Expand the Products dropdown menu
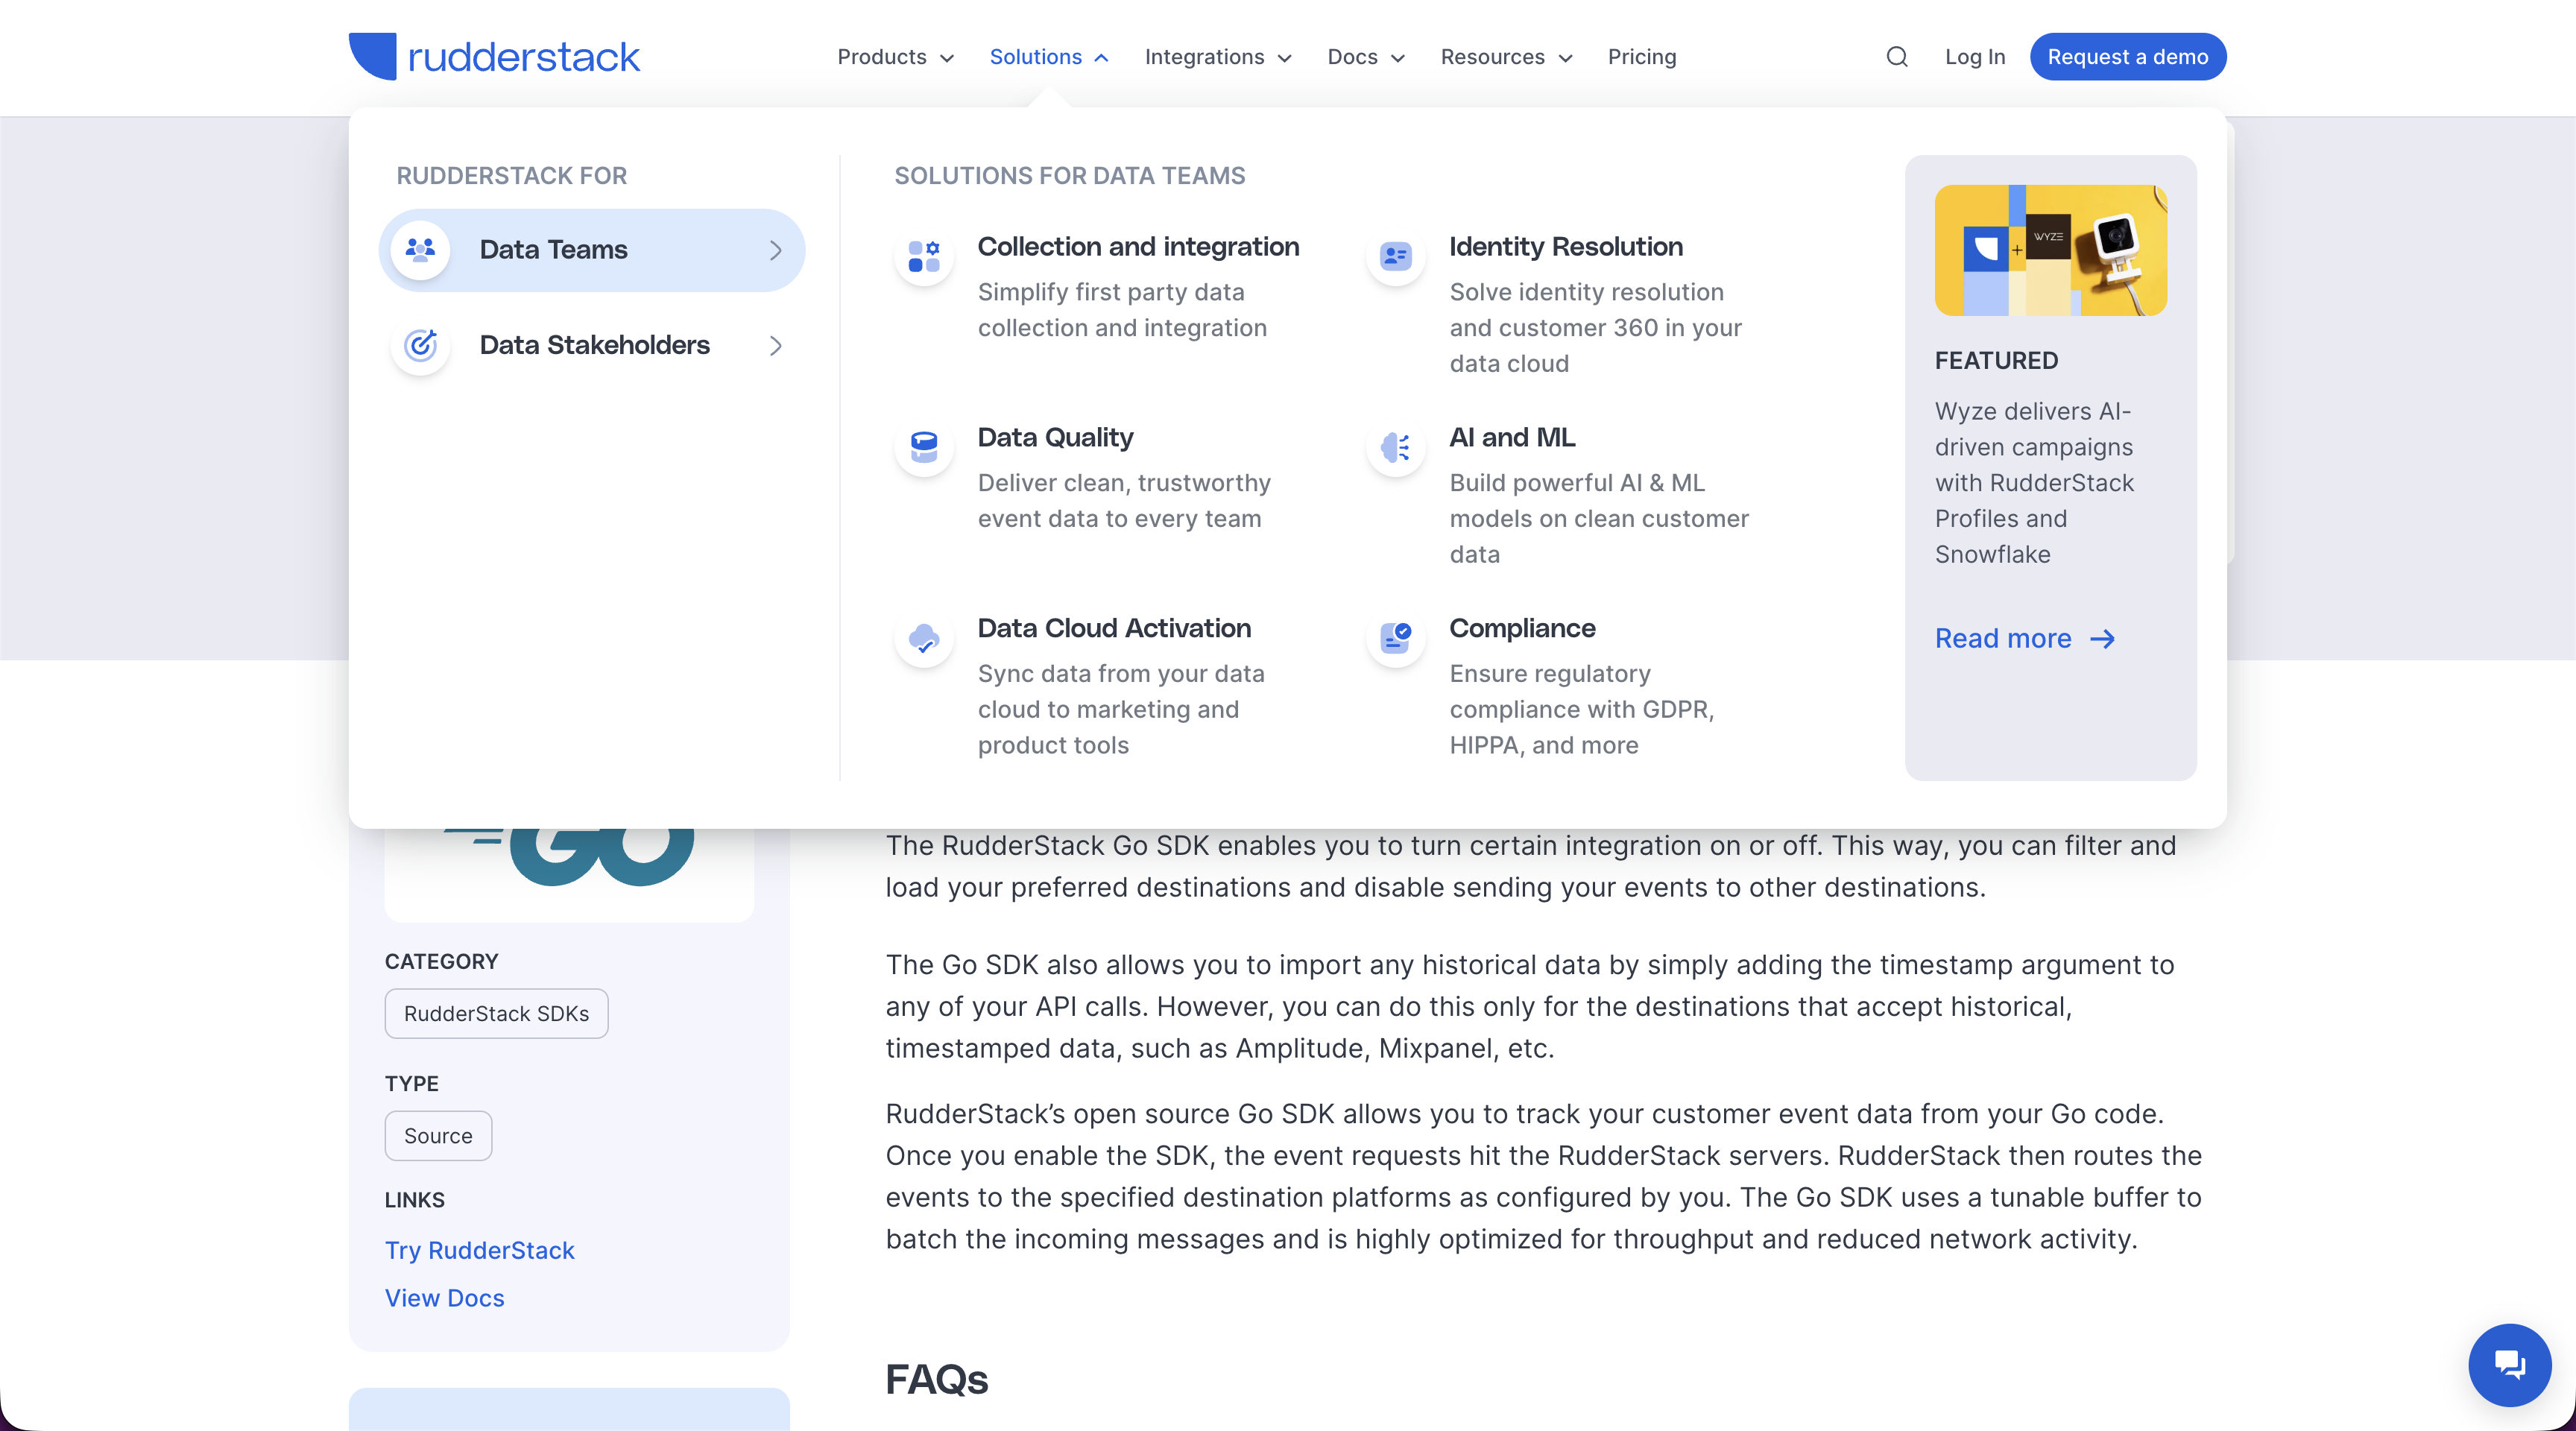The height and width of the screenshot is (1431, 2576). (x=895, y=57)
